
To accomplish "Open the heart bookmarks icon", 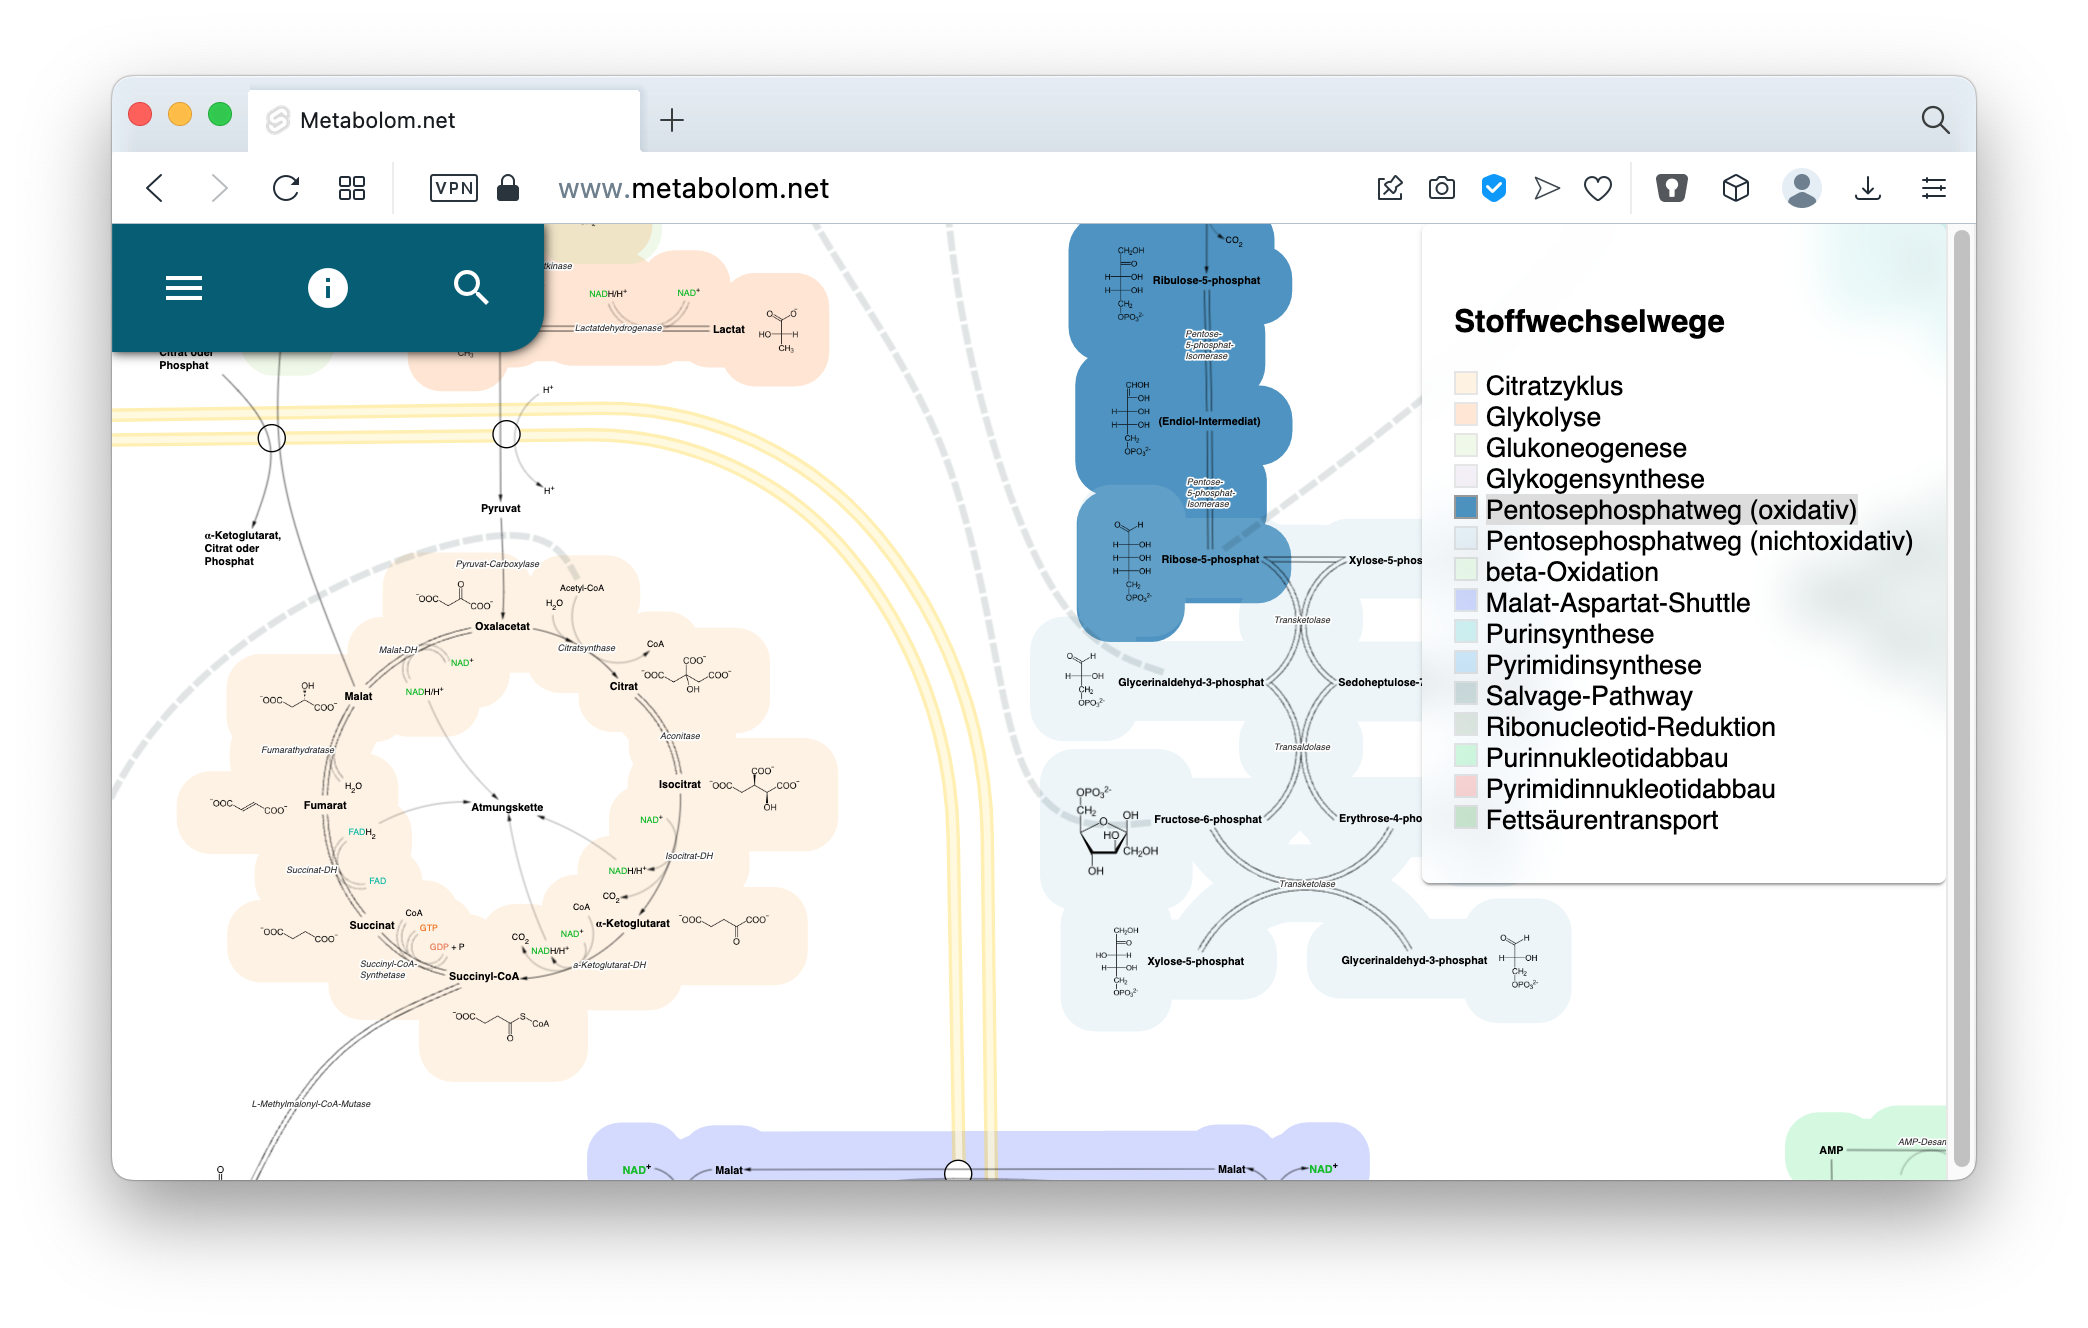I will (x=1597, y=188).
